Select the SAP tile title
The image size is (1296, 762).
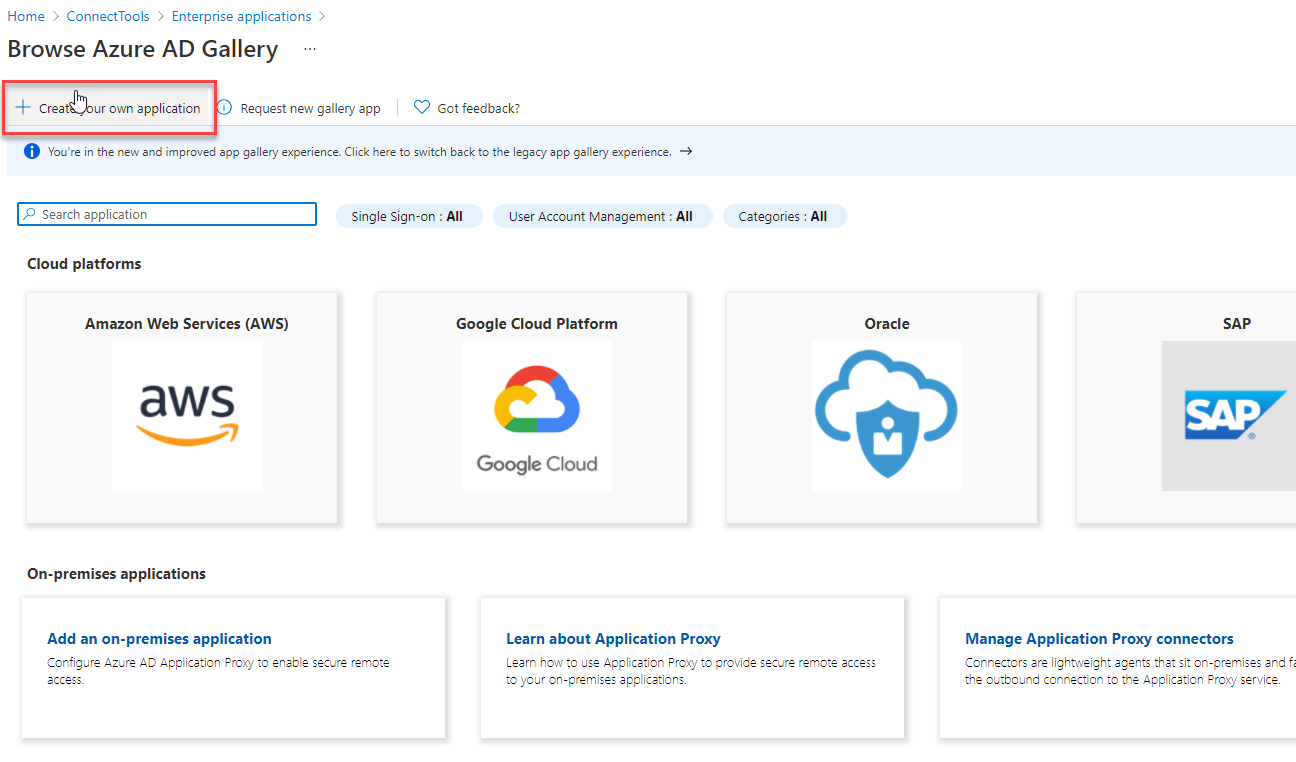click(1237, 324)
